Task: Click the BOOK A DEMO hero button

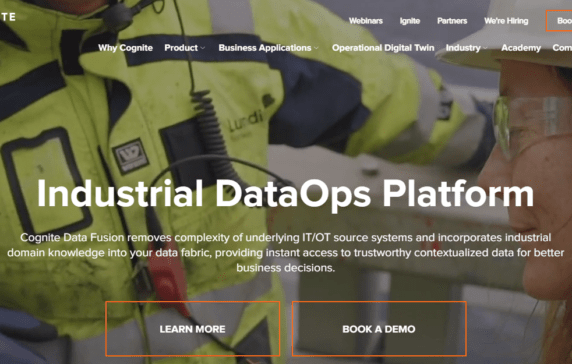Action: point(379,329)
